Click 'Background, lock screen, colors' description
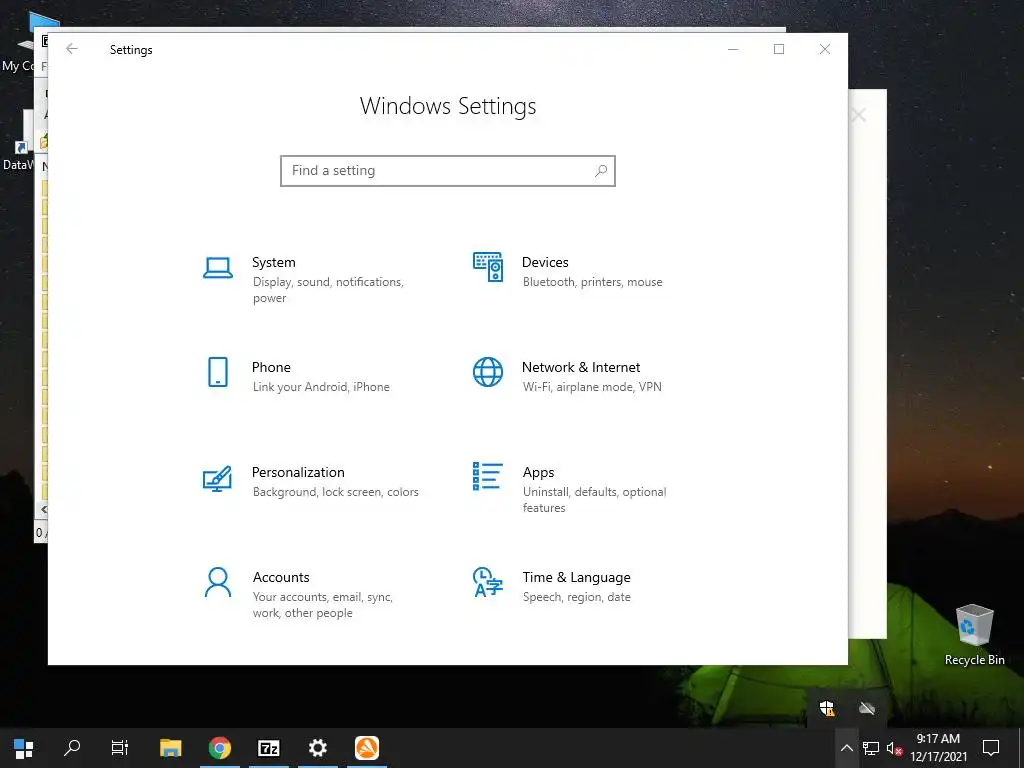Image resolution: width=1024 pixels, height=768 pixels. (x=336, y=492)
